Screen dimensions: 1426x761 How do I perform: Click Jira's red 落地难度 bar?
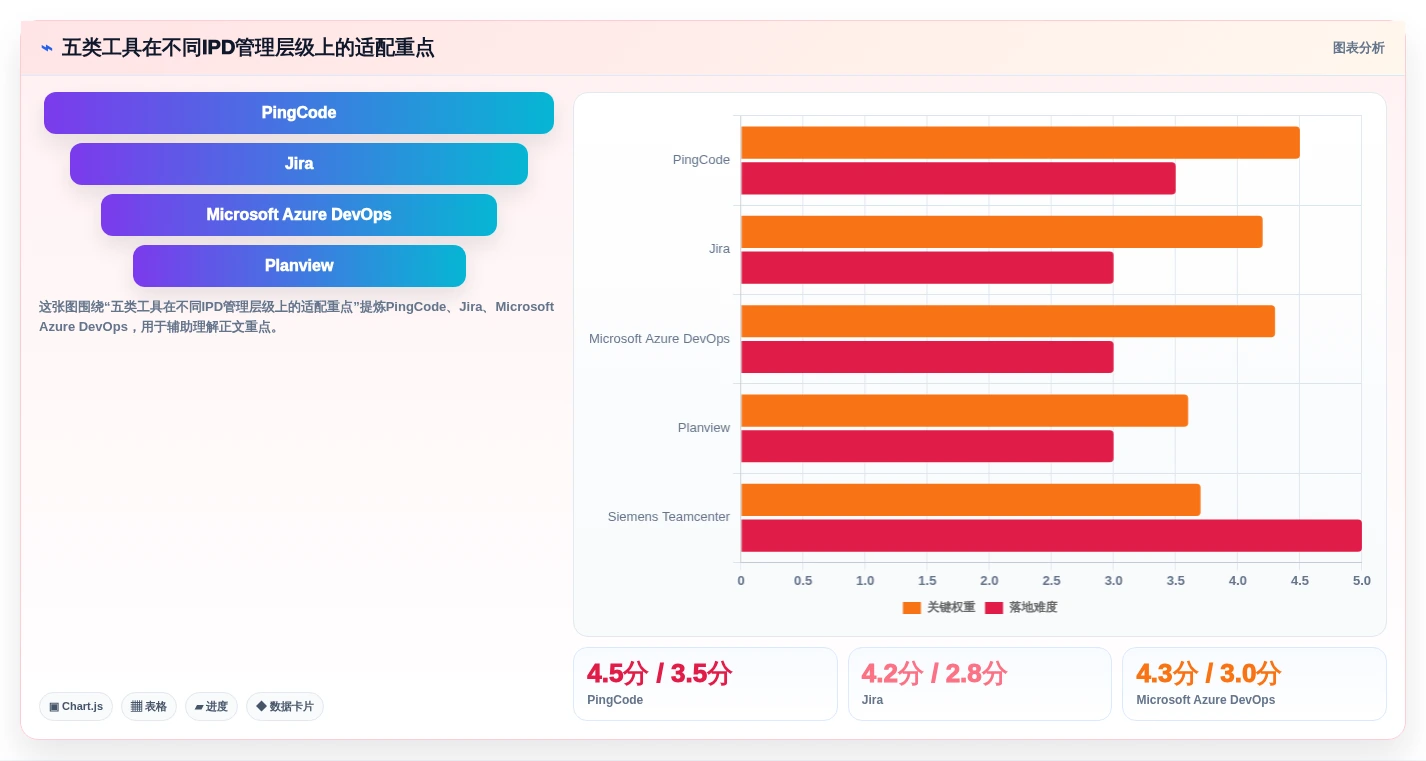click(x=927, y=268)
